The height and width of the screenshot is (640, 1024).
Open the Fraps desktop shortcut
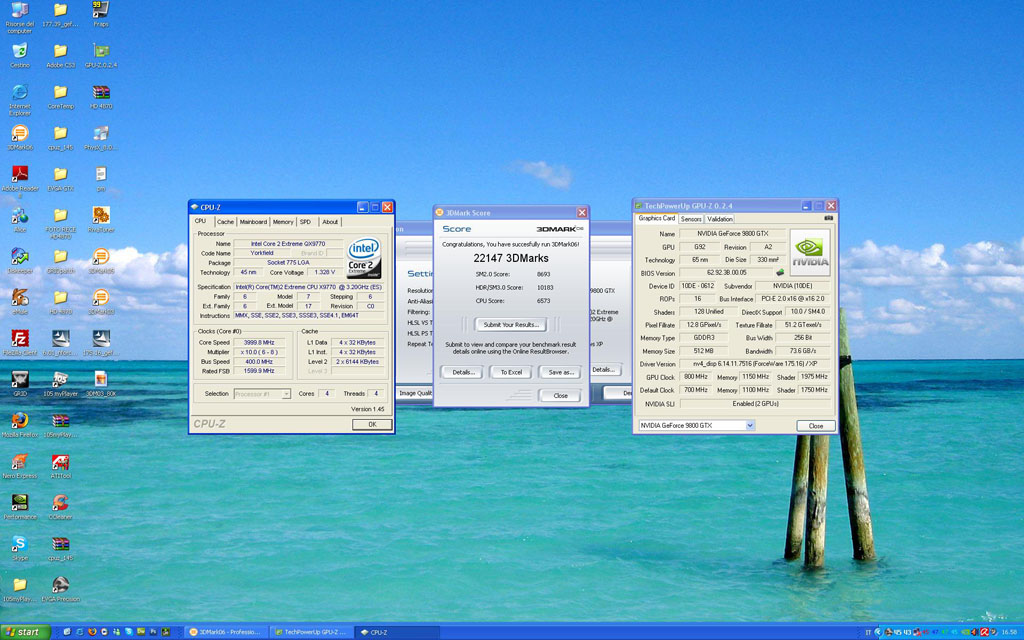tap(101, 11)
